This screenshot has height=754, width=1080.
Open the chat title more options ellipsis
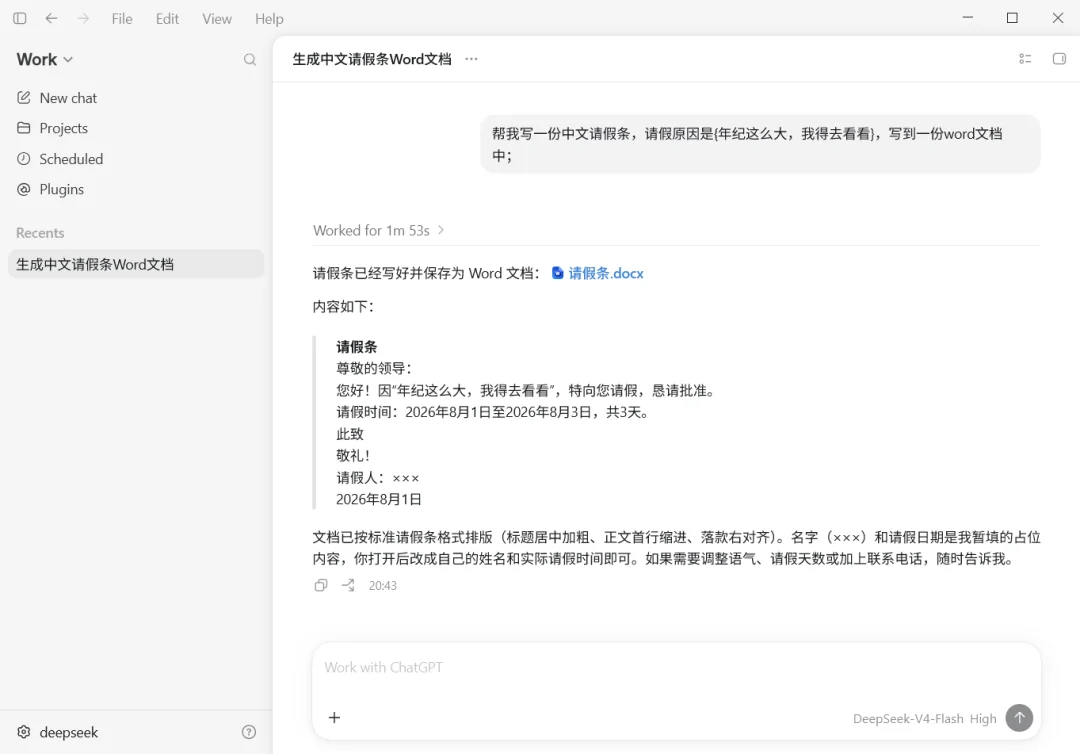471,59
